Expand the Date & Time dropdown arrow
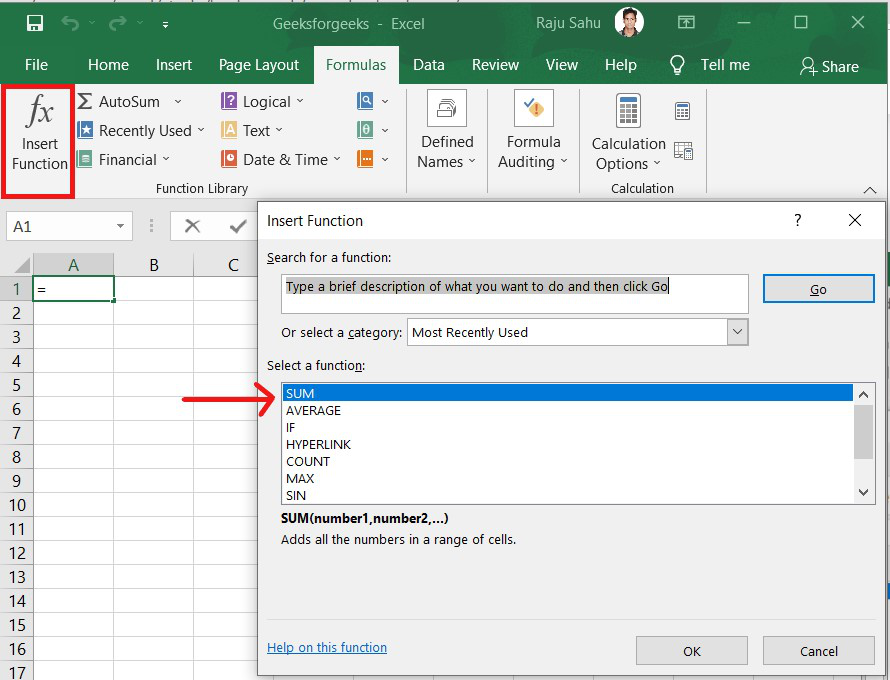Image resolution: width=890 pixels, height=680 pixels. coord(337,159)
